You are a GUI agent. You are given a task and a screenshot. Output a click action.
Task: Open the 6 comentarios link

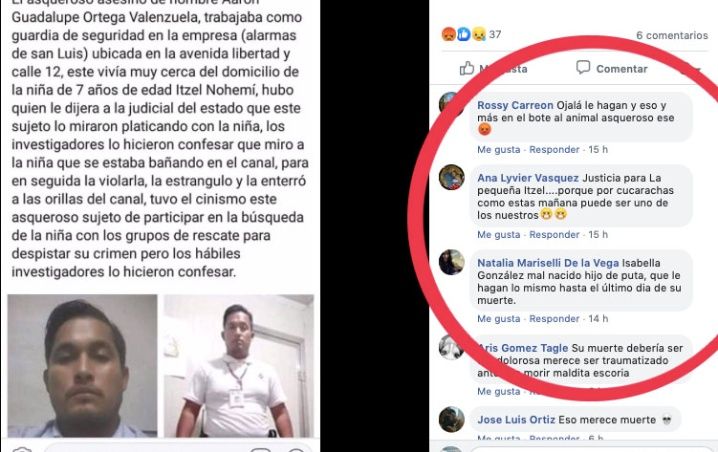672,35
